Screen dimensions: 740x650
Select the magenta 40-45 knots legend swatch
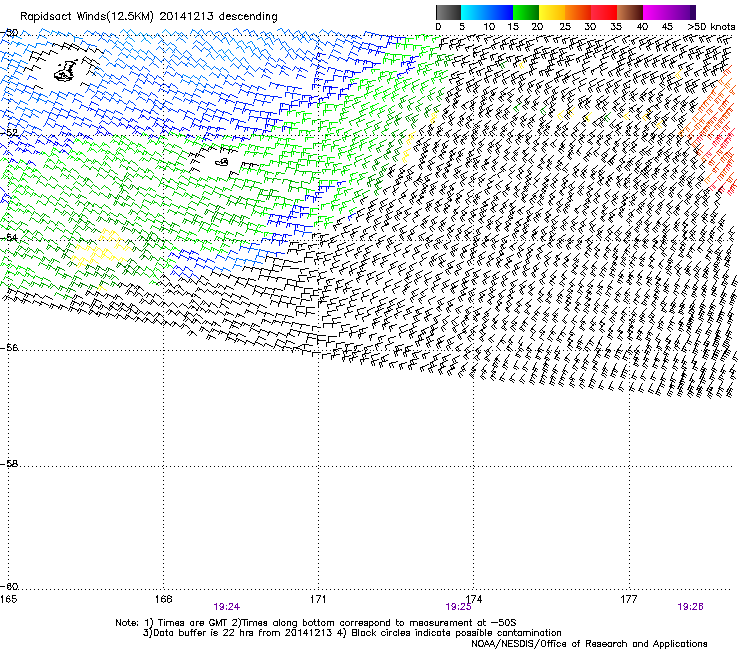[656, 12]
